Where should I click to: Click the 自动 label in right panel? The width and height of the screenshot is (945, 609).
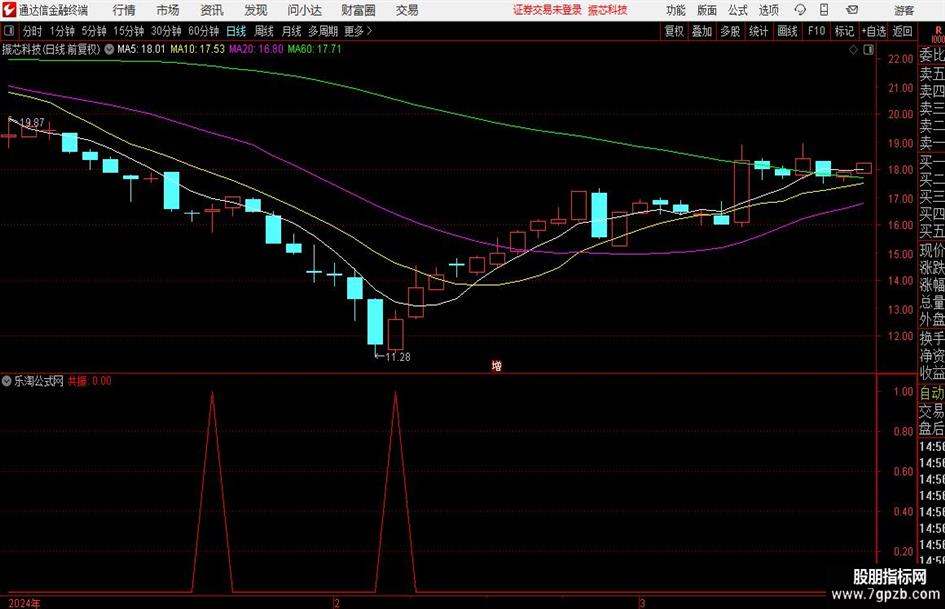(x=932, y=393)
